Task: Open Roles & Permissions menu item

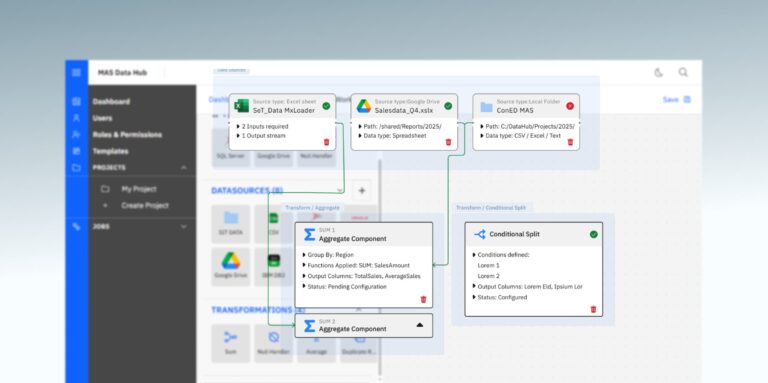Action: [127, 135]
